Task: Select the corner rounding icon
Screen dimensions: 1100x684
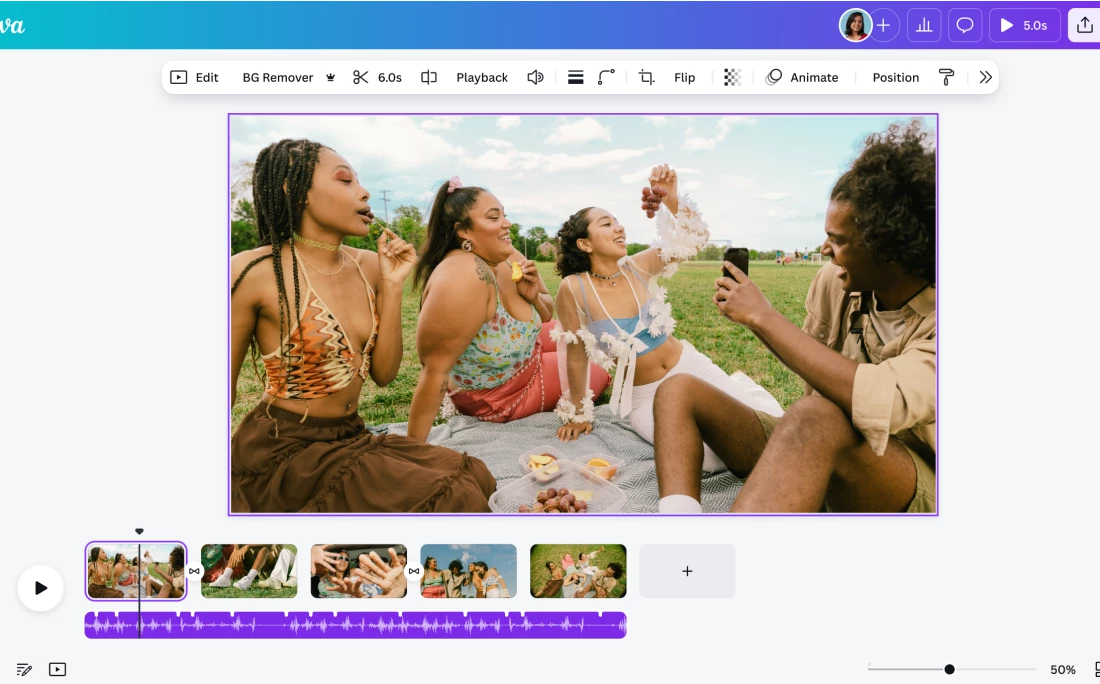Action: point(606,77)
